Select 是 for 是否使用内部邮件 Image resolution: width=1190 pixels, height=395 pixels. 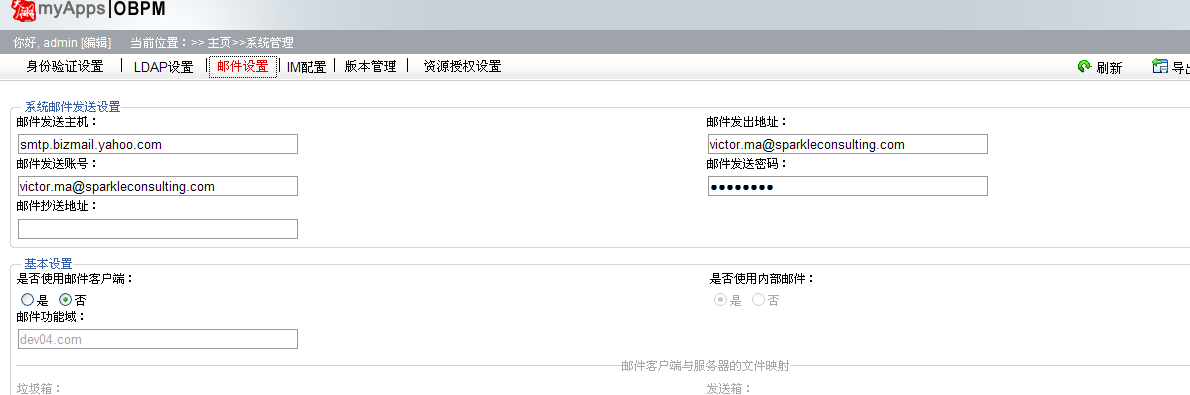click(x=720, y=299)
